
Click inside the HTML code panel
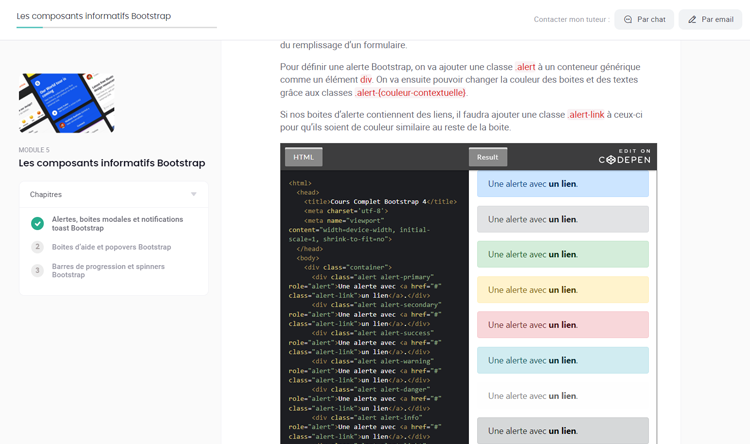(x=374, y=300)
